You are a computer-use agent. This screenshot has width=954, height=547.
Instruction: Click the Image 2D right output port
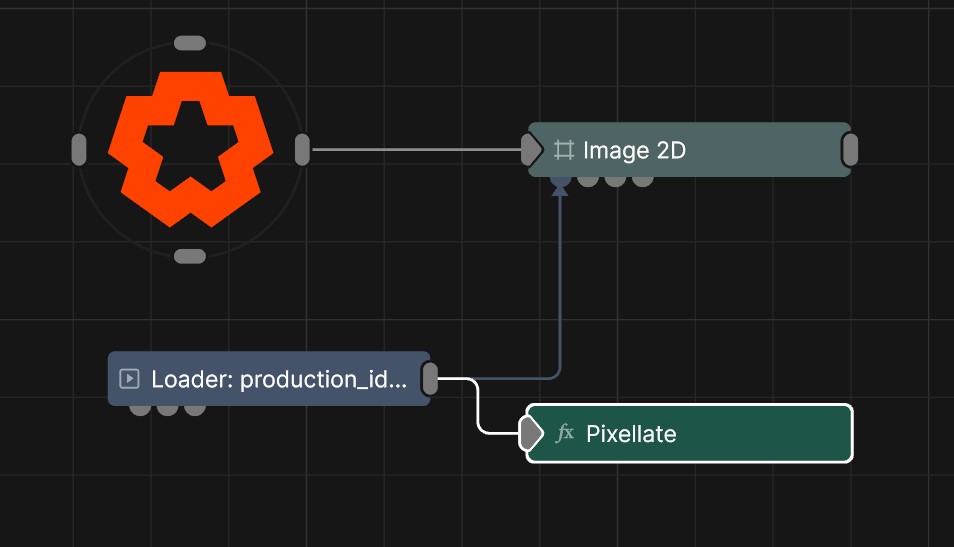tap(850, 150)
